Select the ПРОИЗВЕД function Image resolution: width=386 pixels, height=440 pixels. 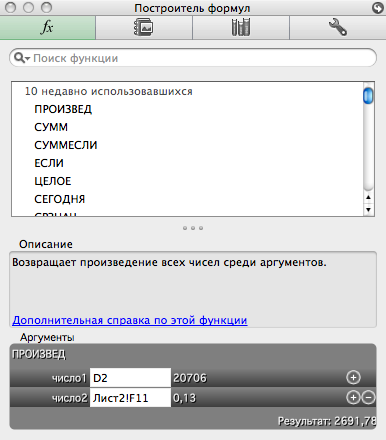pyautogui.click(x=63, y=109)
